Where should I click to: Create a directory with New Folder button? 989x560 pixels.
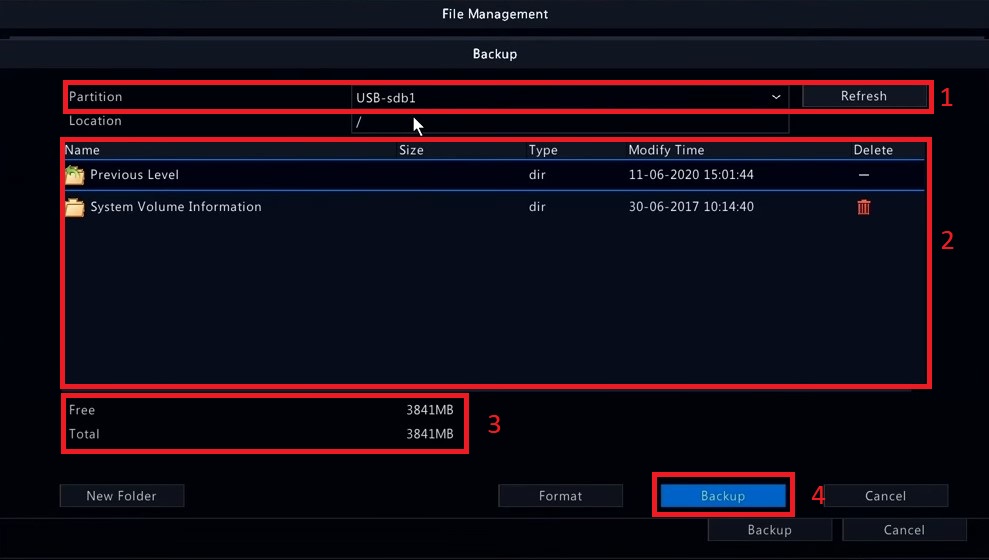coord(121,496)
